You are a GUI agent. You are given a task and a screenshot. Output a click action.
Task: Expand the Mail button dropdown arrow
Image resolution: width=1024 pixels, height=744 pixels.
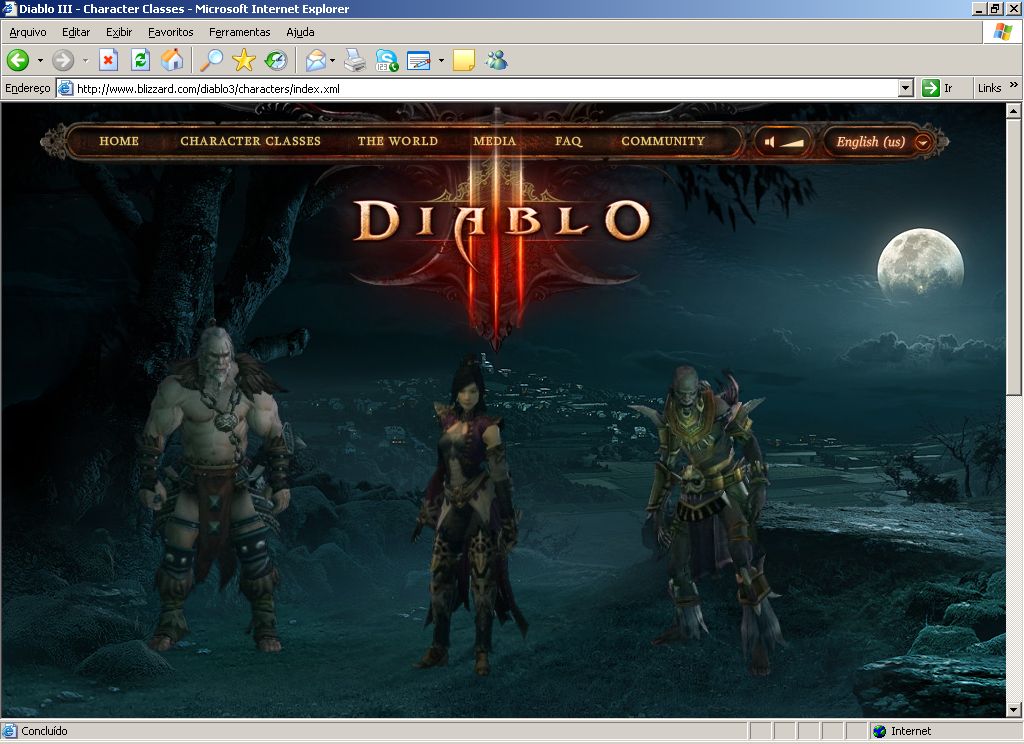point(332,61)
